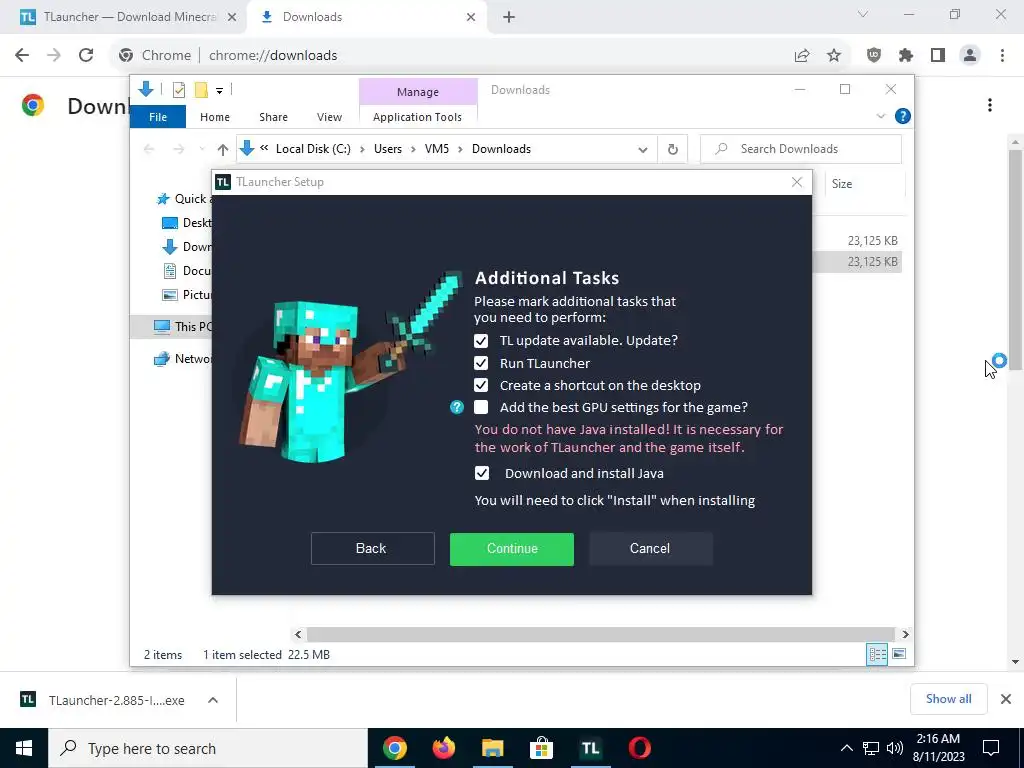Screen dimensions: 1024x768
Task: Click the Back button in TLauncher Setup
Action: [372, 549]
